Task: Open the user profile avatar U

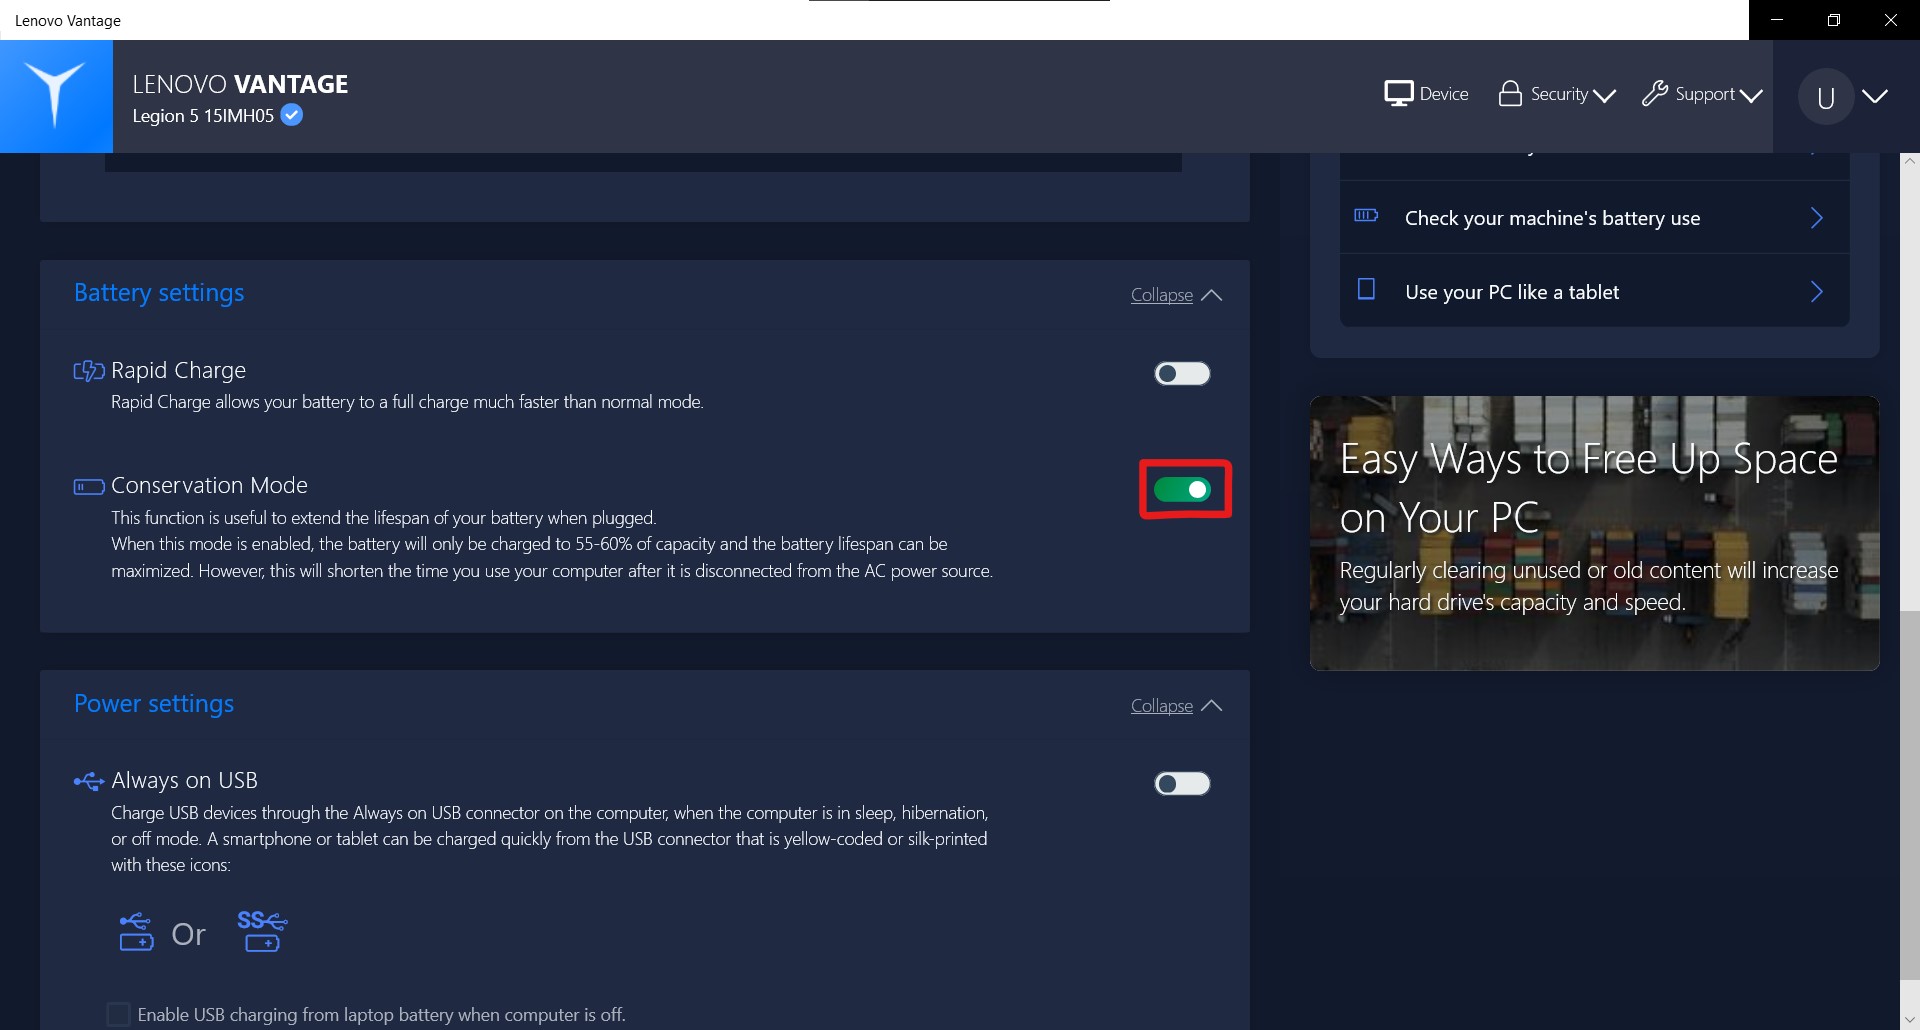Action: coord(1826,97)
